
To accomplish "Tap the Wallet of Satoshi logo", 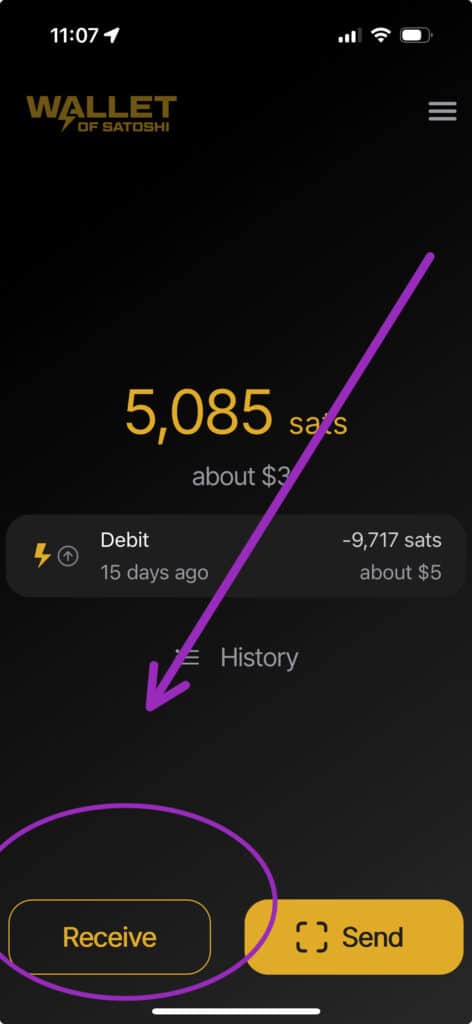I will pos(101,114).
